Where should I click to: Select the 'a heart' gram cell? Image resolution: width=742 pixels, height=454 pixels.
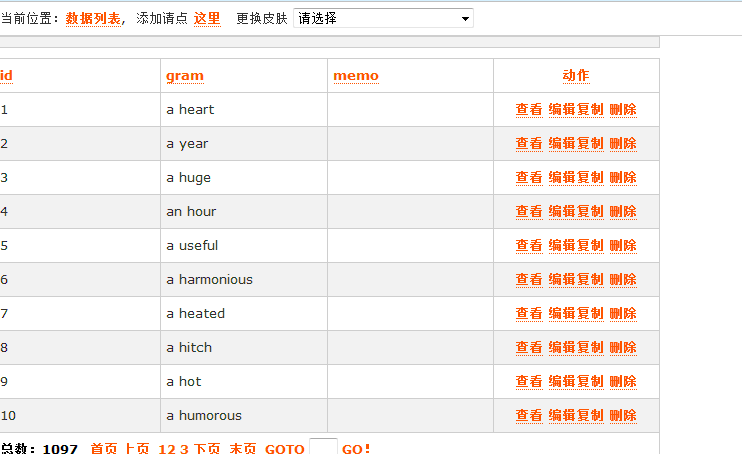[244, 109]
